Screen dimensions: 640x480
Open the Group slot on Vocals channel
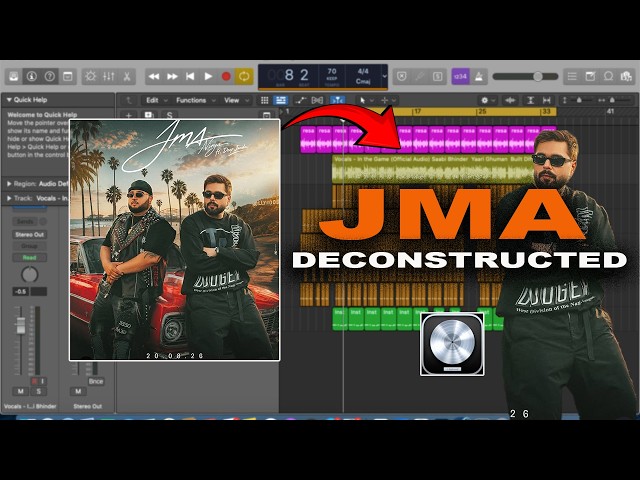29,246
